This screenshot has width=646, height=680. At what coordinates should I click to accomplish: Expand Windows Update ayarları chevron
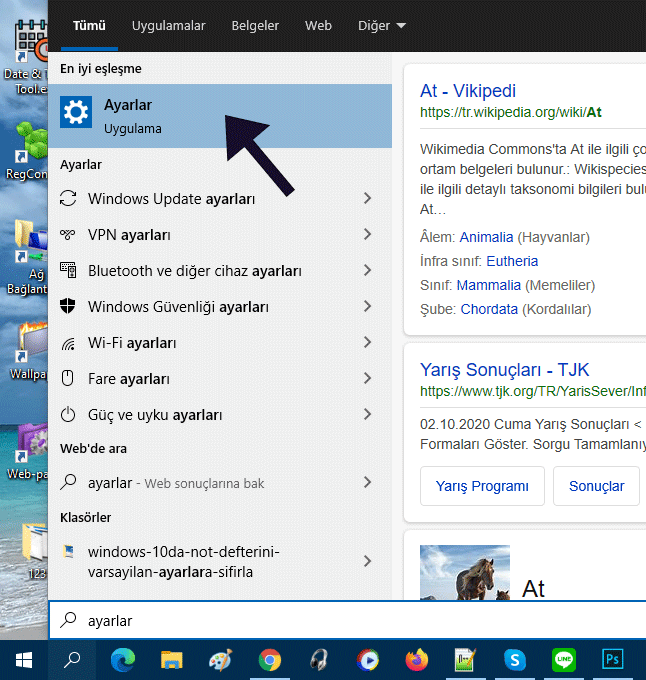tap(367, 199)
